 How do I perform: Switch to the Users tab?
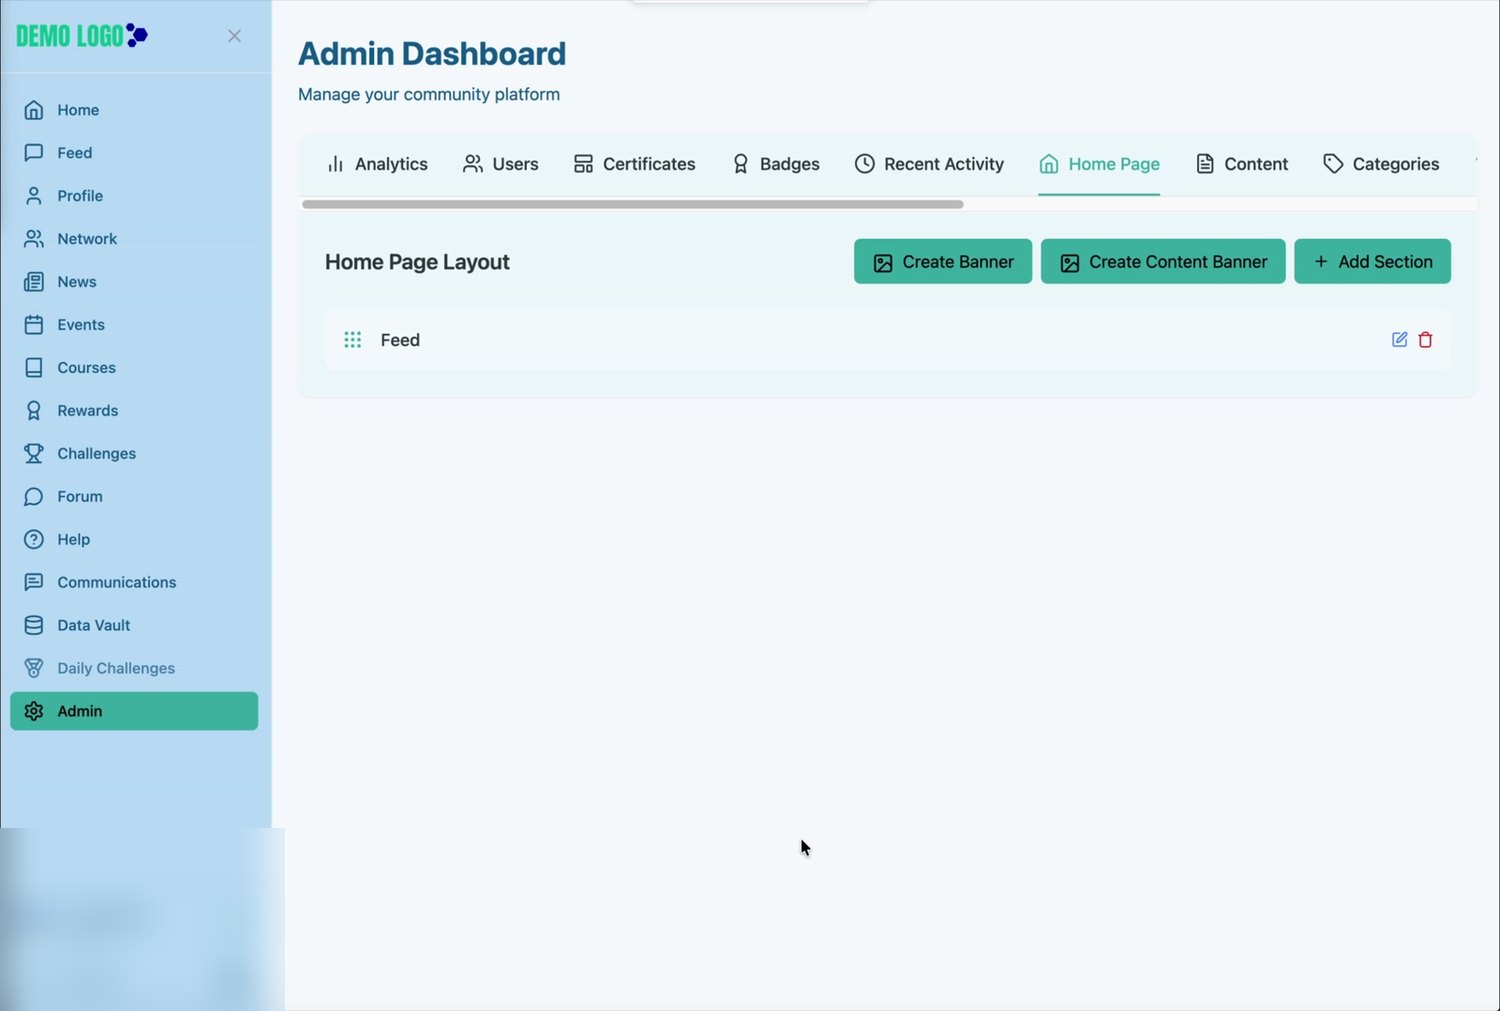(x=501, y=164)
